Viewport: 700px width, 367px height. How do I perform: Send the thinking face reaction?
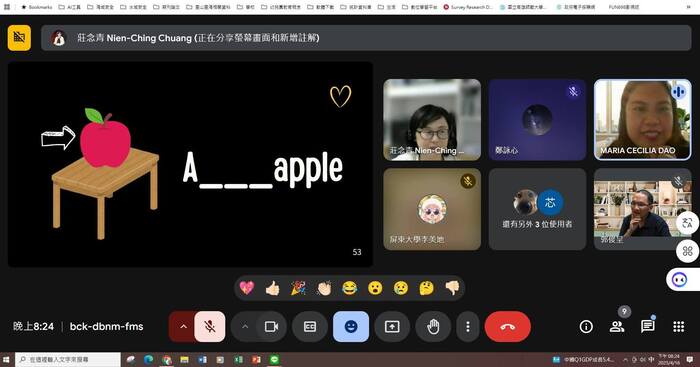[427, 288]
